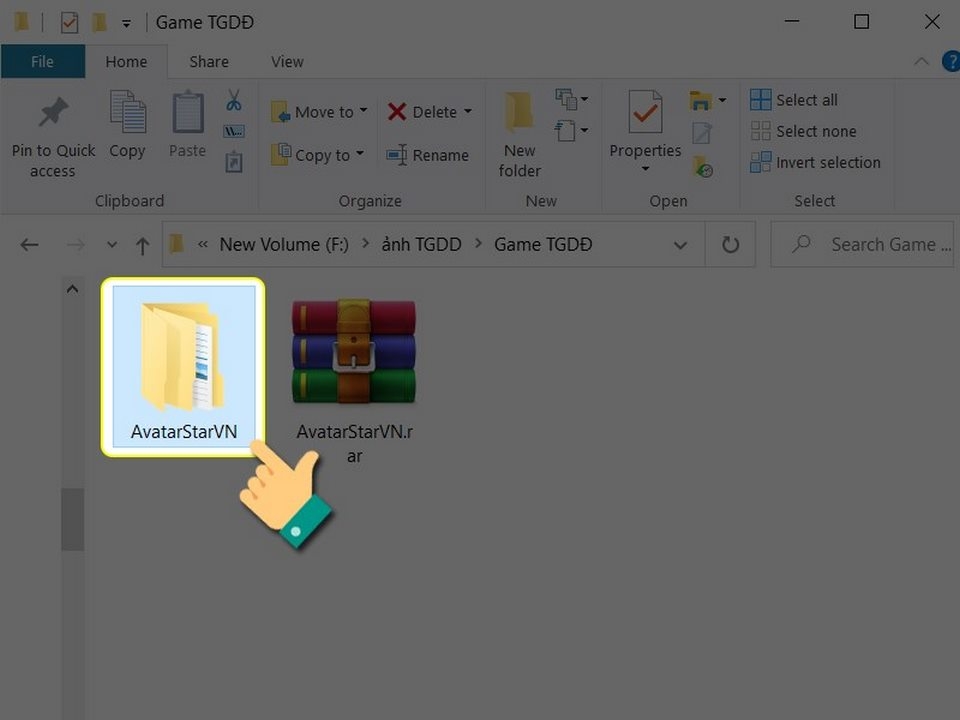960x720 pixels.
Task: Click the Delete button with red X
Action: [422, 112]
